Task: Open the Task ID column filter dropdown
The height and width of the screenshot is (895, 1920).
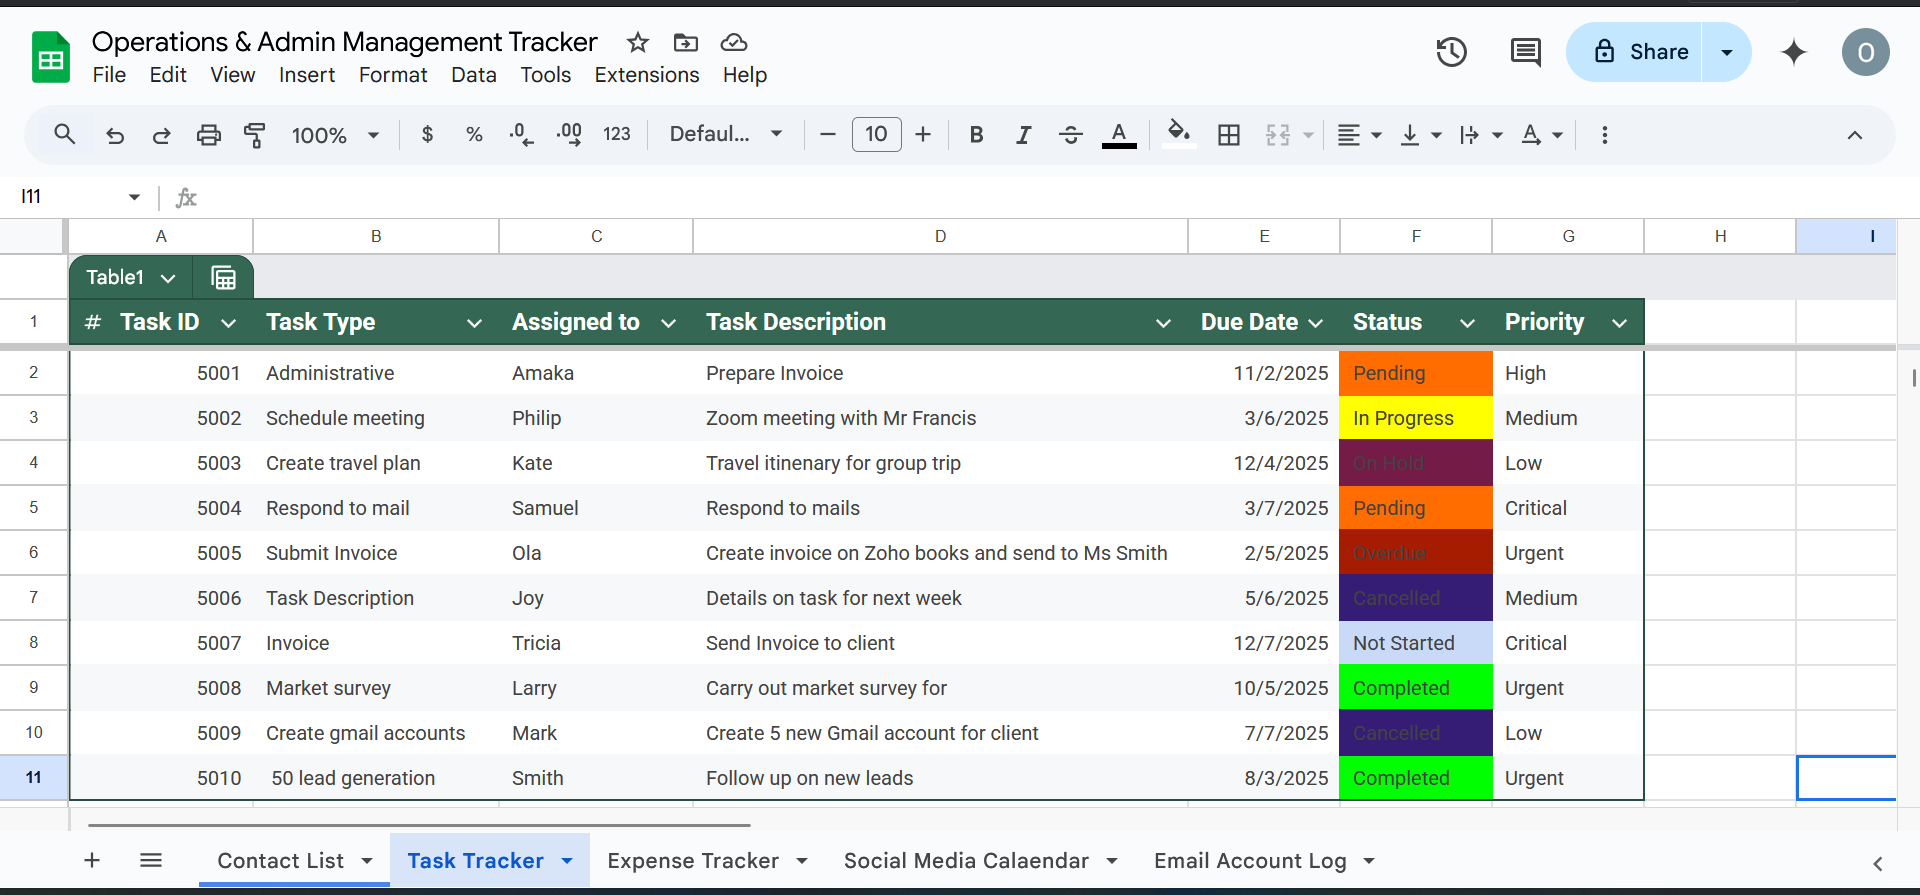Action: tap(228, 323)
